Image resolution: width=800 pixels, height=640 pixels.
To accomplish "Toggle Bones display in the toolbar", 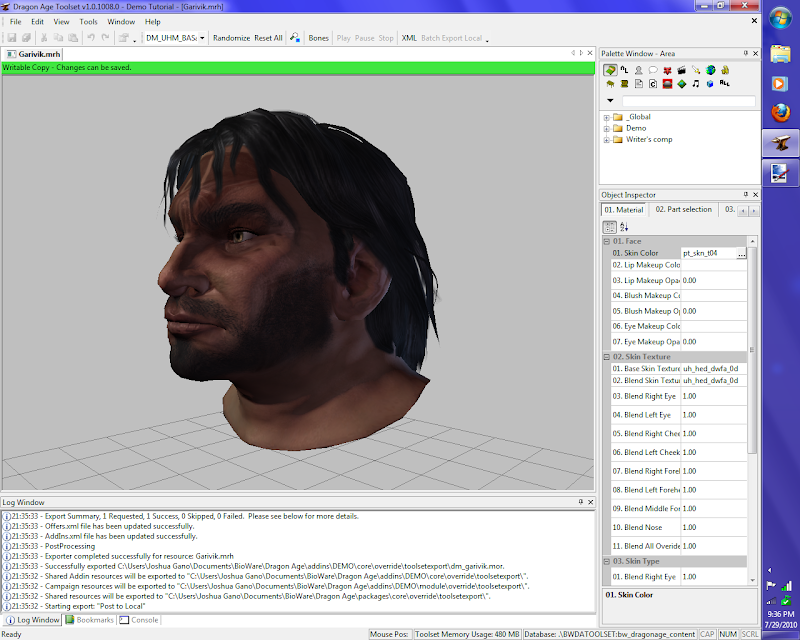I will [318, 38].
